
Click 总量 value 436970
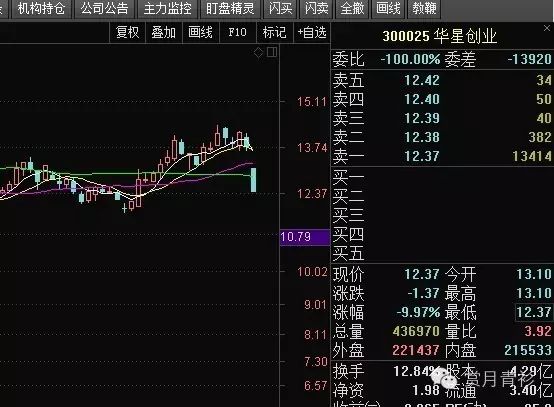pos(416,331)
